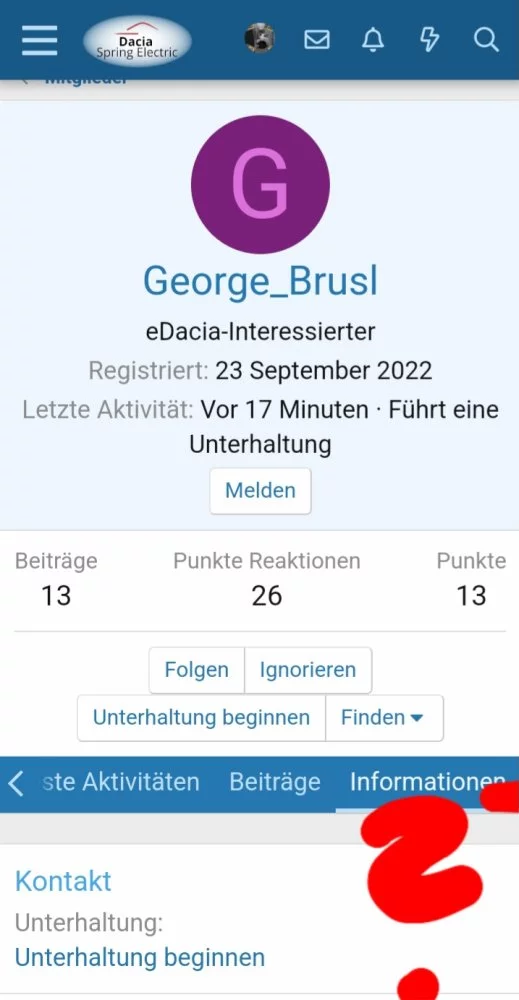Click the Folgen button
This screenshot has height=1000, width=519.
[x=196, y=670]
